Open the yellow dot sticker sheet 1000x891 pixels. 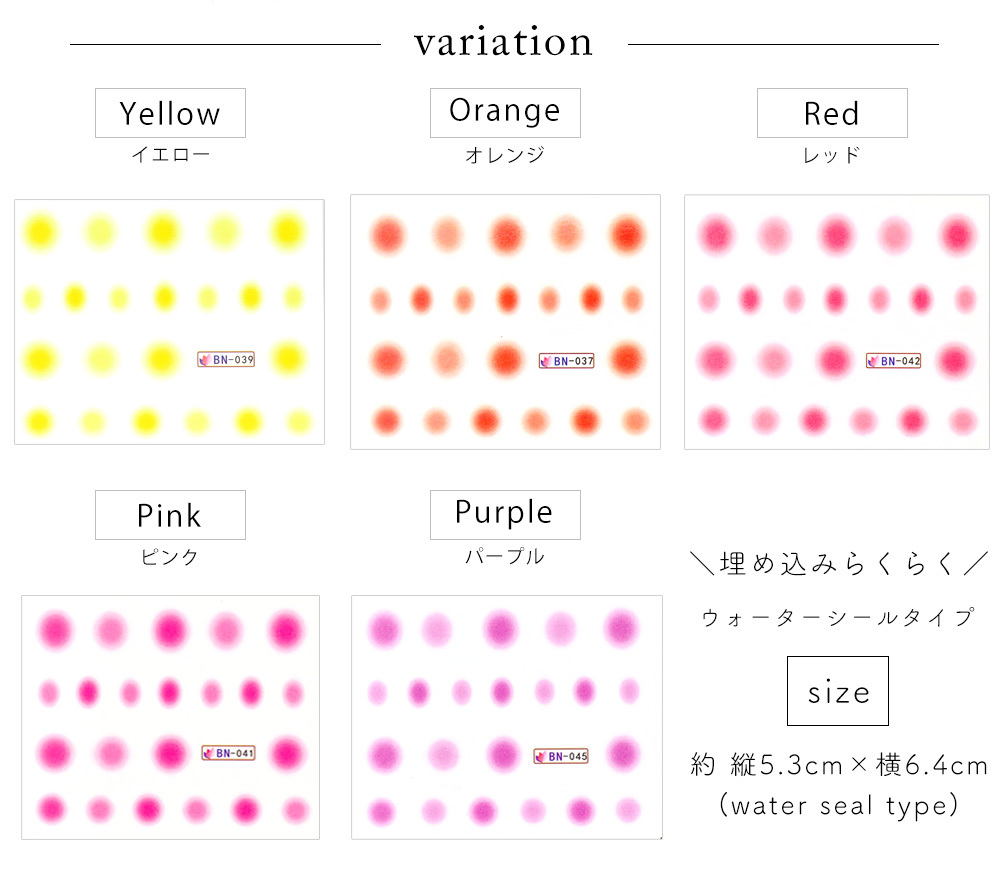(x=170, y=321)
